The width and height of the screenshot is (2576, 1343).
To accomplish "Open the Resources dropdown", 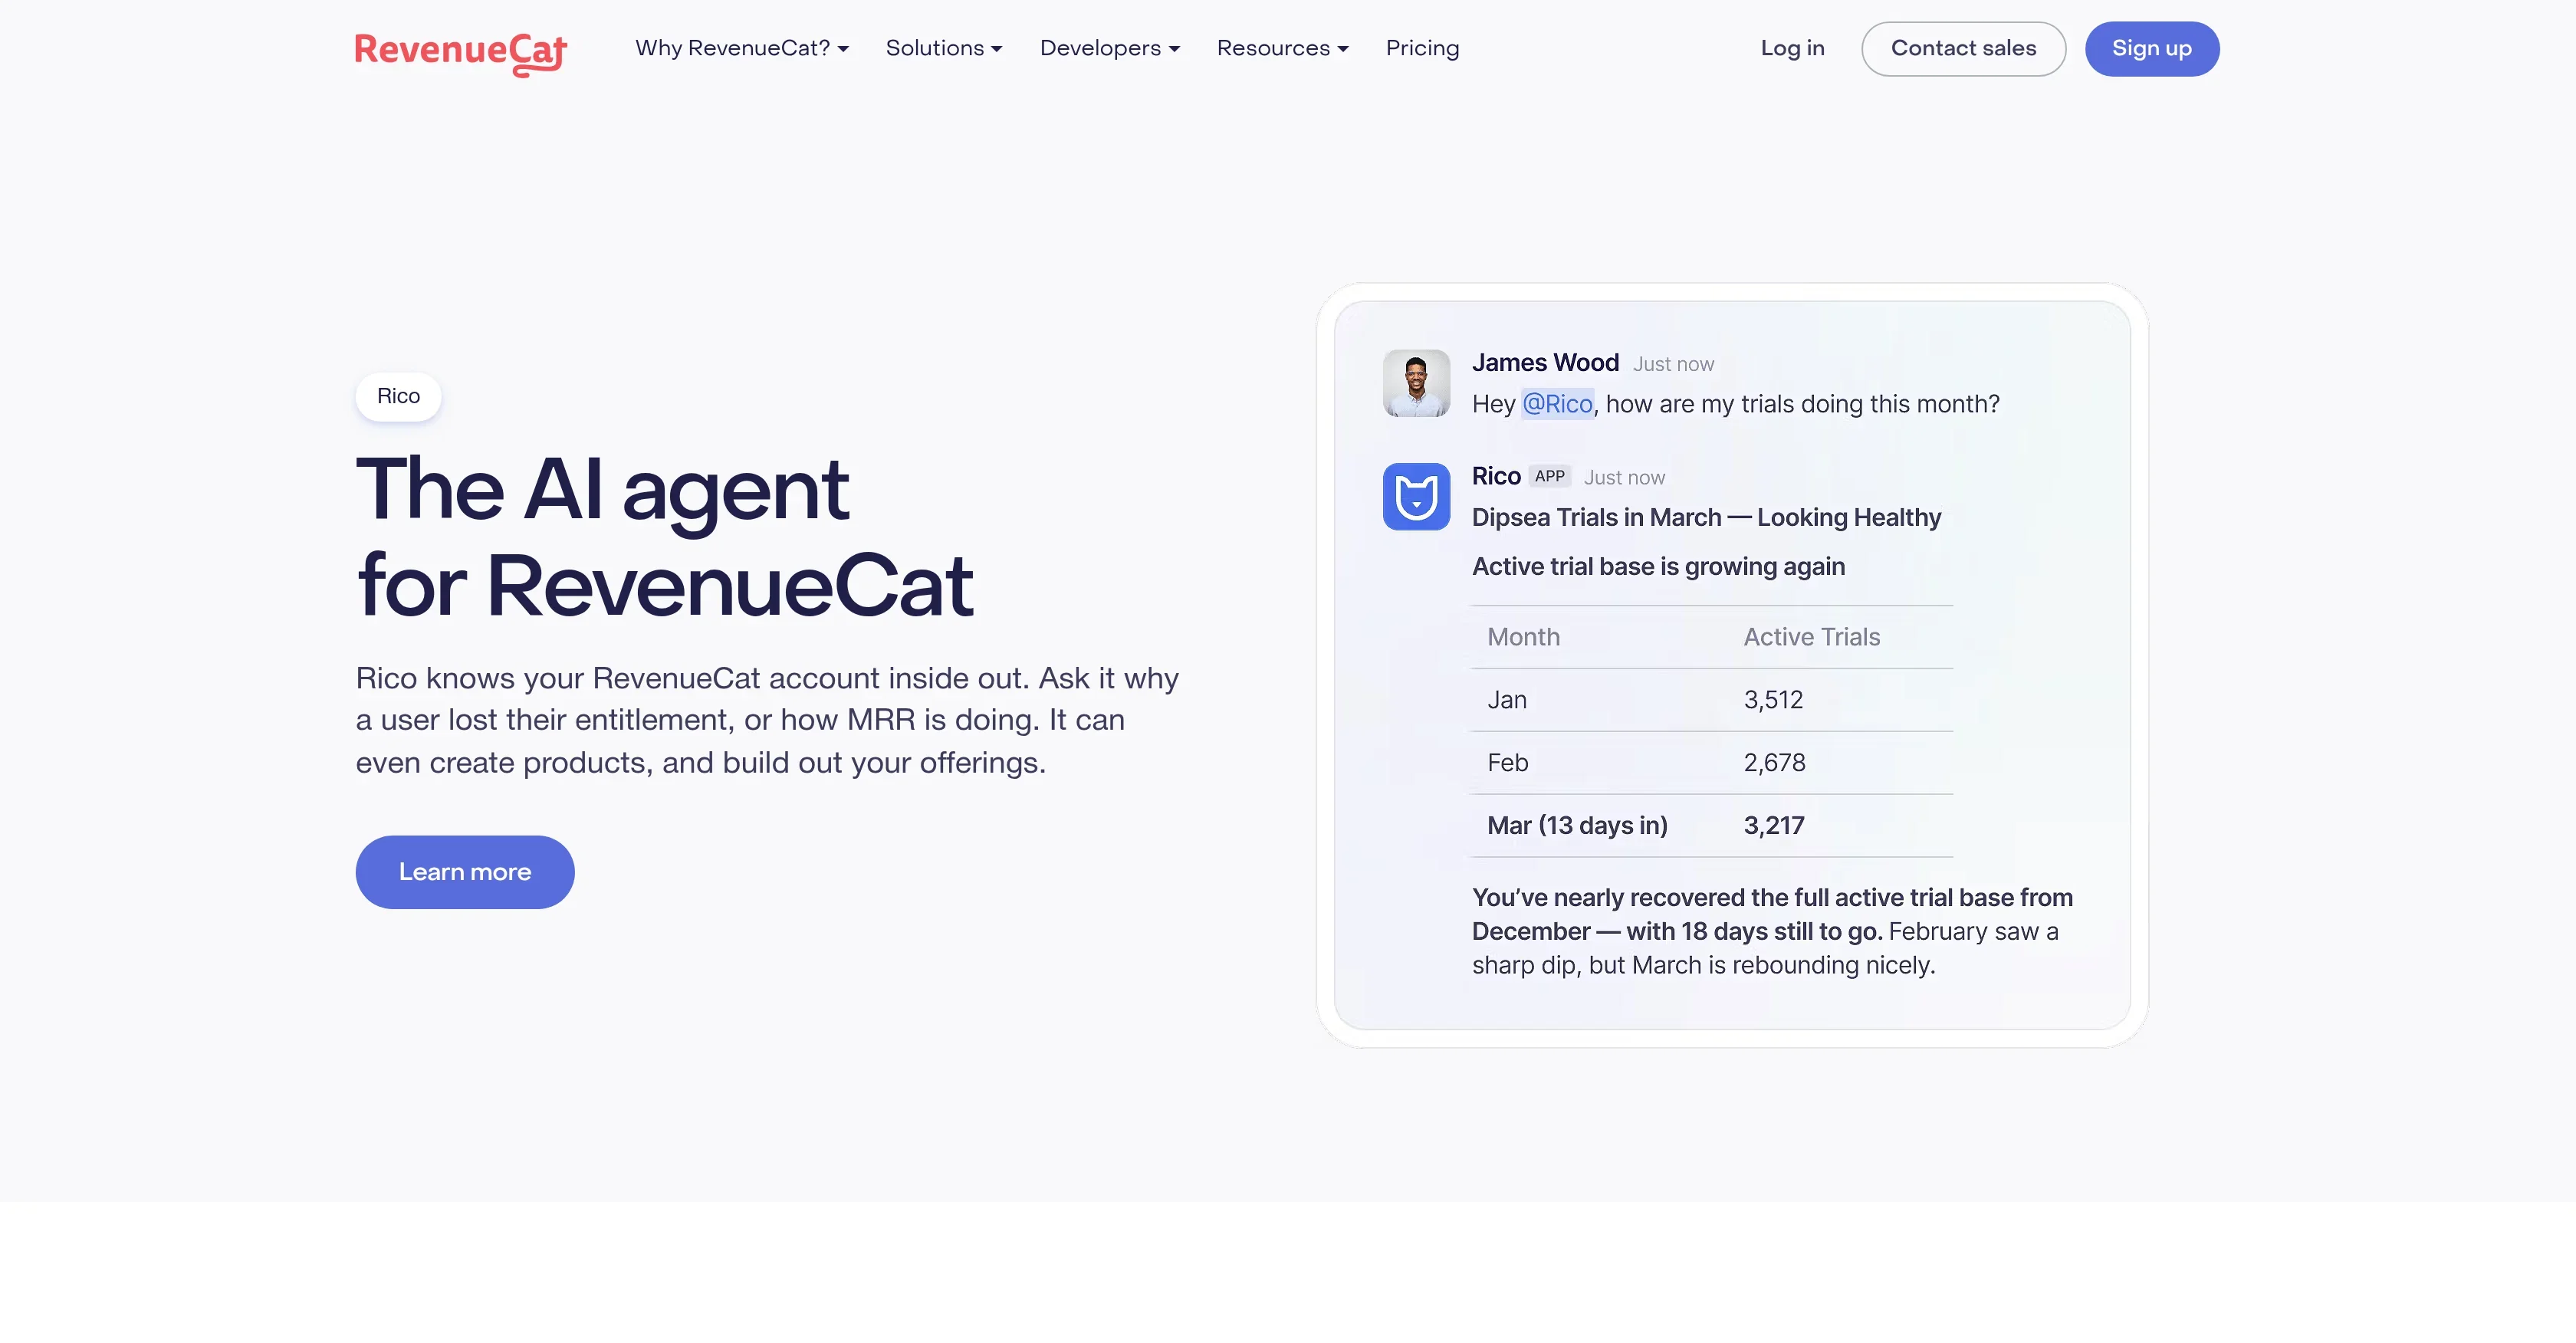I will click(x=1283, y=48).
